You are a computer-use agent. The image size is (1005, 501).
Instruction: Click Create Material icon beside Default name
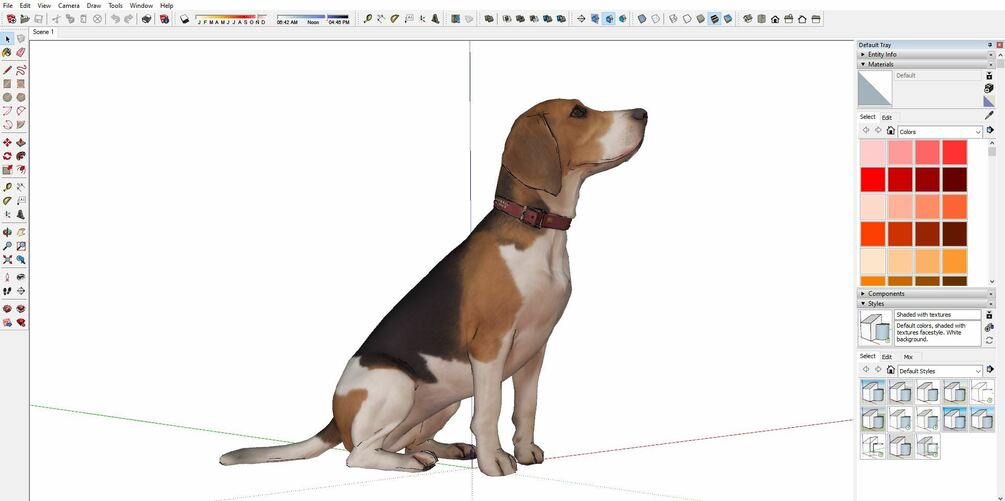coord(989,88)
